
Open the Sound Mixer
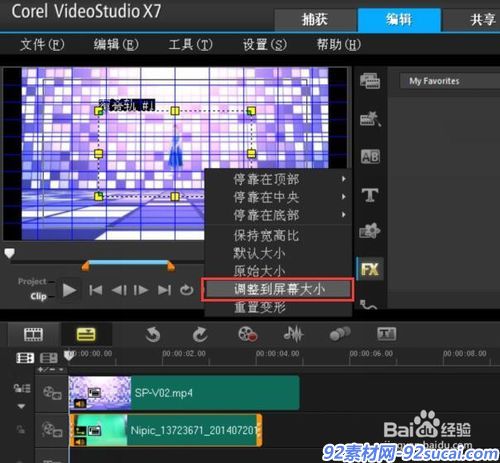point(293,334)
